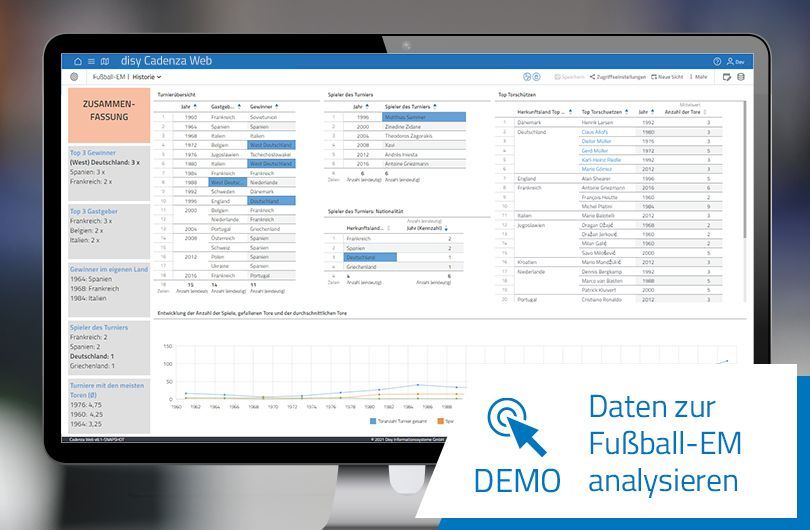This screenshot has width=810, height=530.
Task: Click the circular workbook icon left of Fußball-EM
Action: click(x=73, y=76)
